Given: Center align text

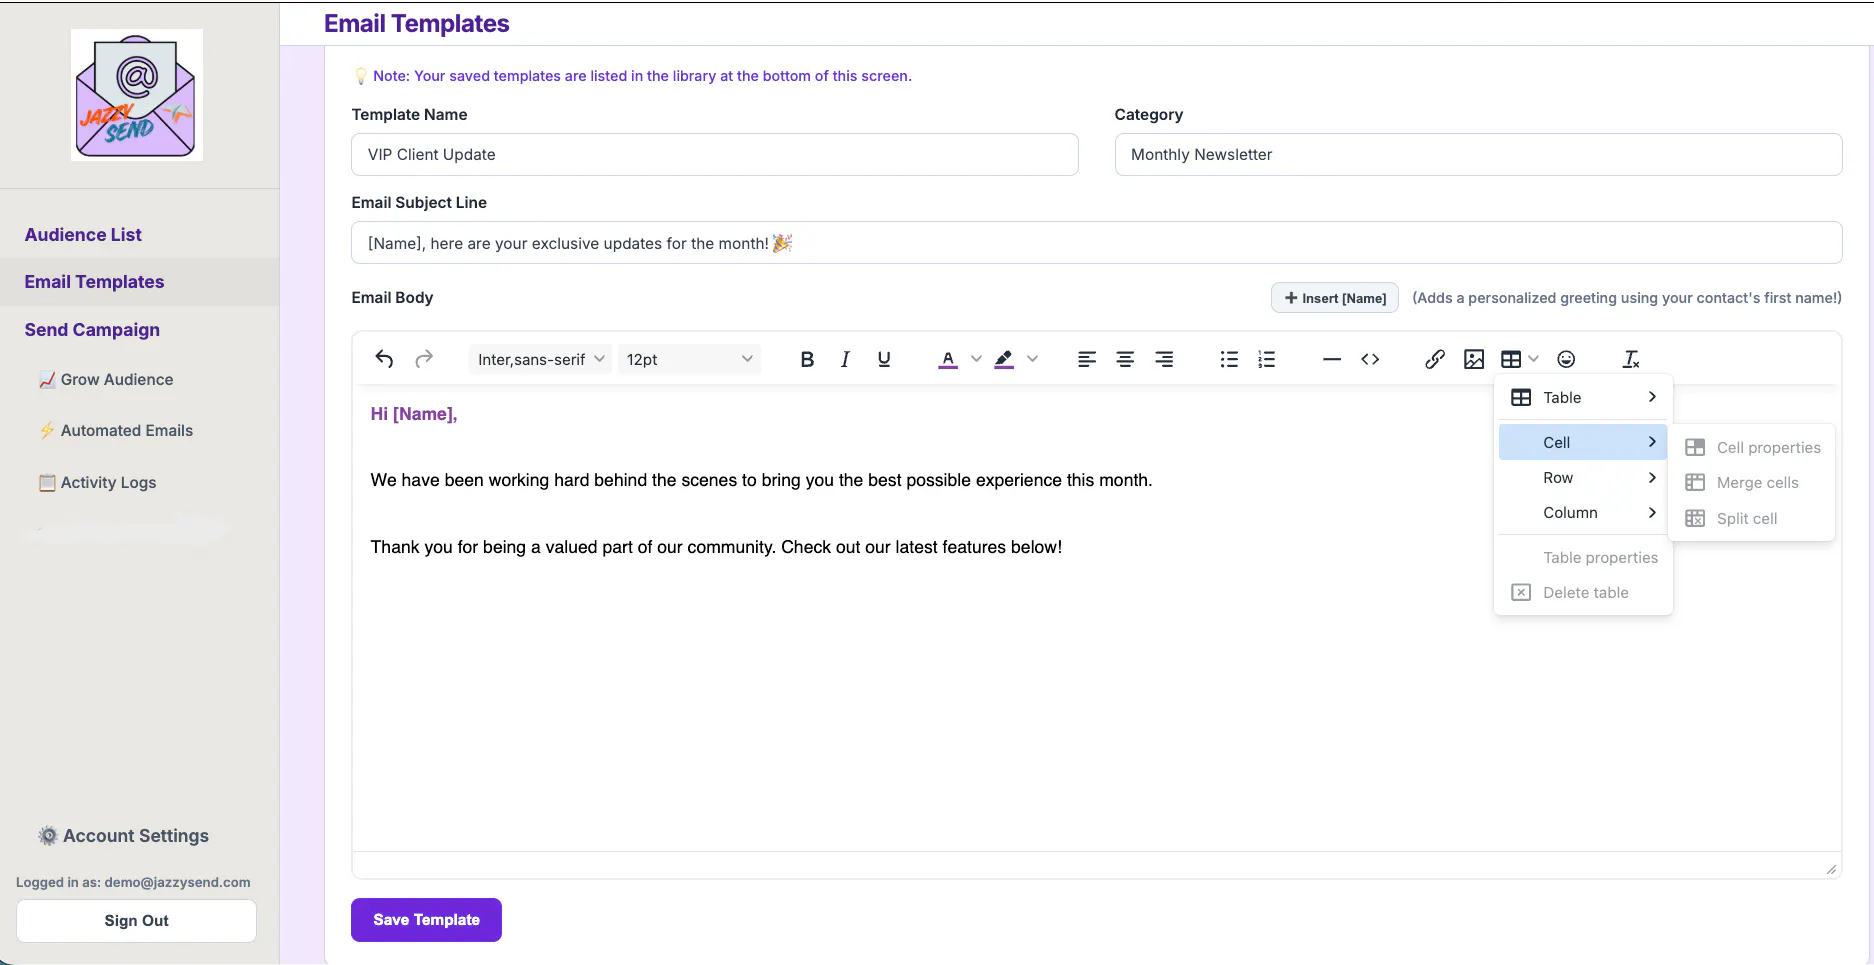Looking at the screenshot, I should click(x=1125, y=359).
